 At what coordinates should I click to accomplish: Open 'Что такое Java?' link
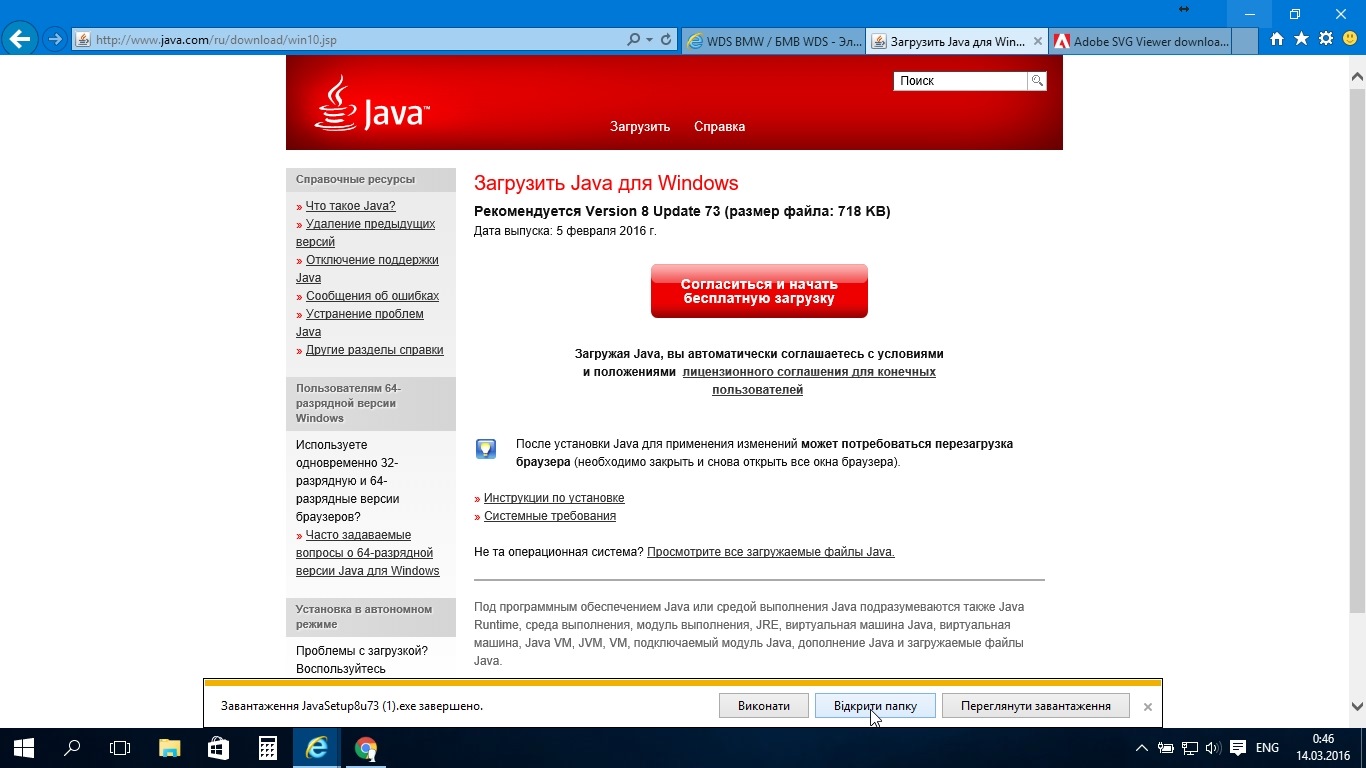point(350,206)
